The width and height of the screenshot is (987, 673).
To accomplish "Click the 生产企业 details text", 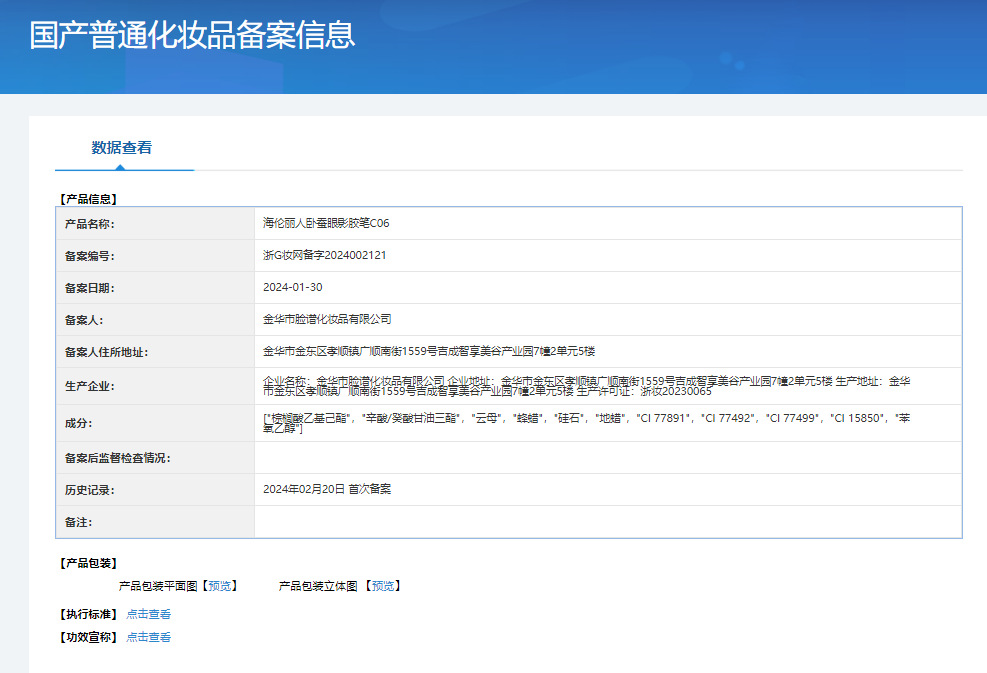I will click(587, 386).
